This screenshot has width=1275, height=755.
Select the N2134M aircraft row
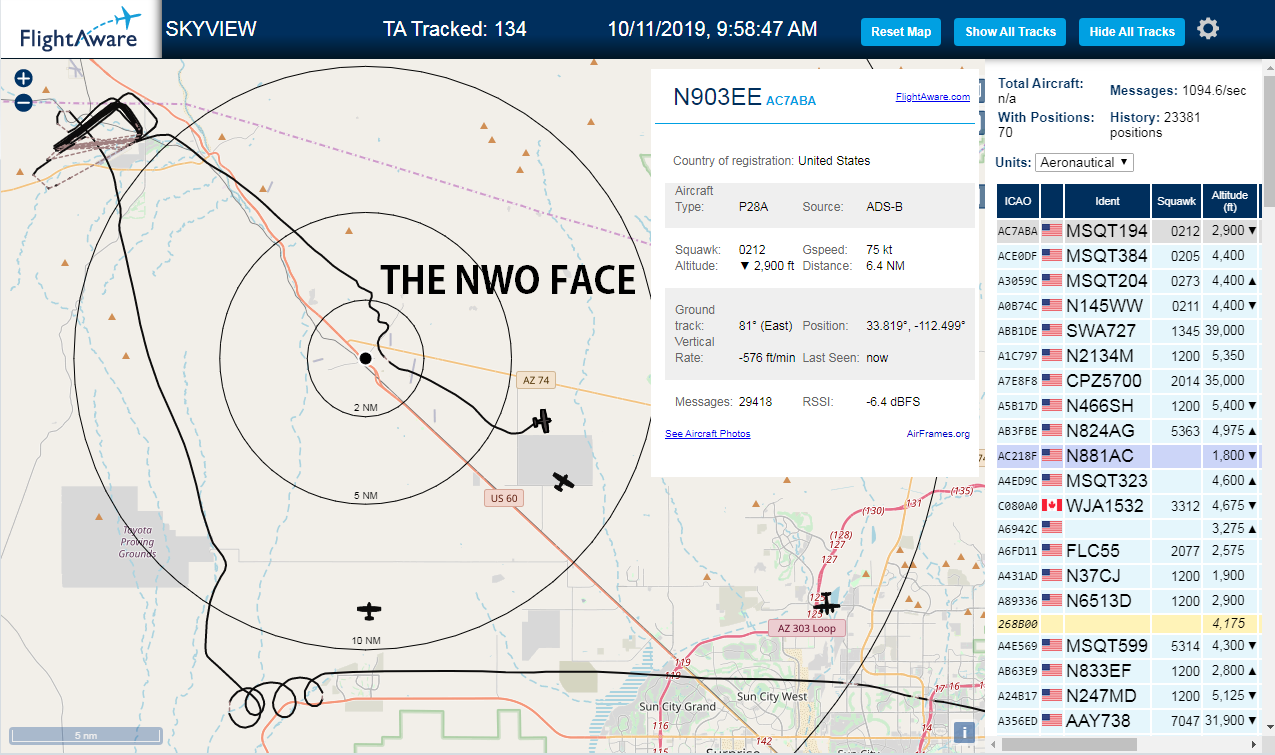point(1127,356)
